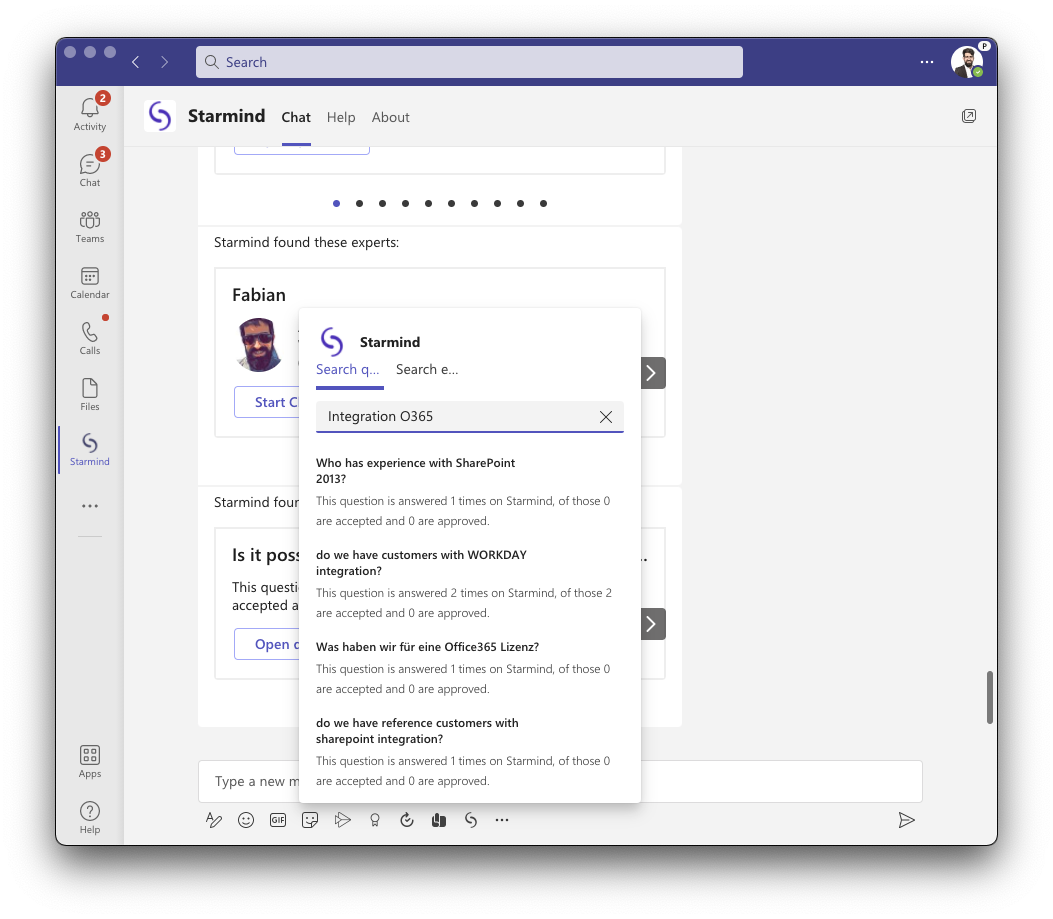Send the message with the arrow icon
This screenshot has height=919, width=1053.
click(x=906, y=820)
